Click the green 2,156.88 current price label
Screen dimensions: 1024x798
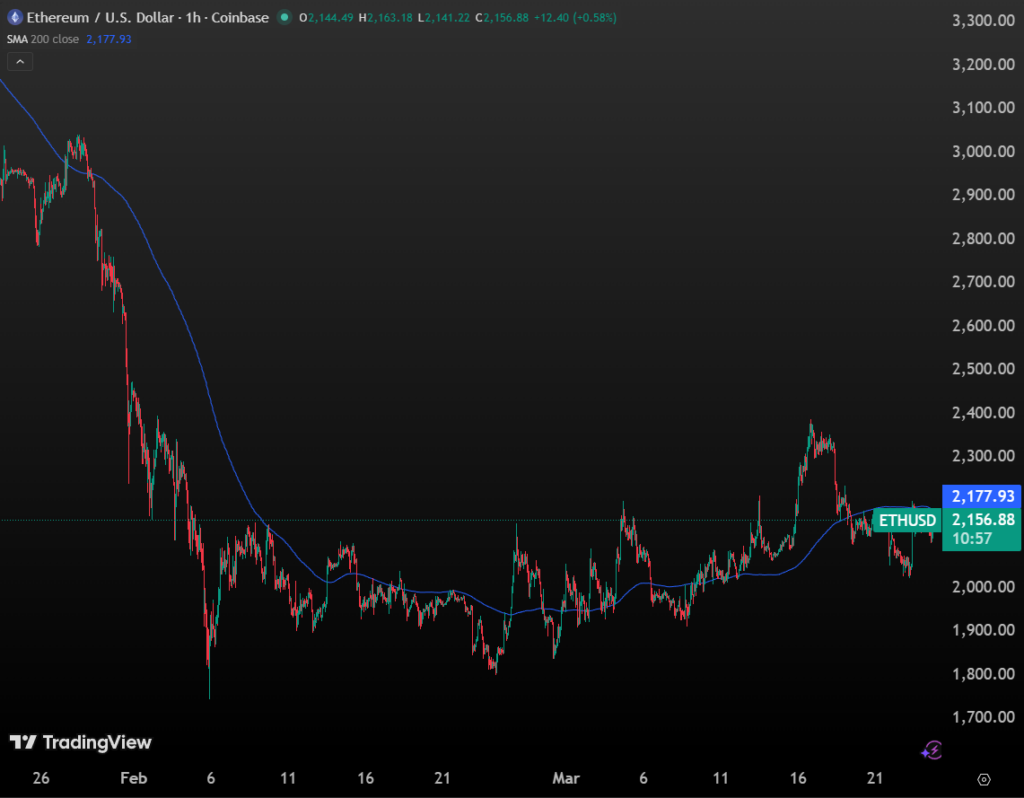[982, 519]
